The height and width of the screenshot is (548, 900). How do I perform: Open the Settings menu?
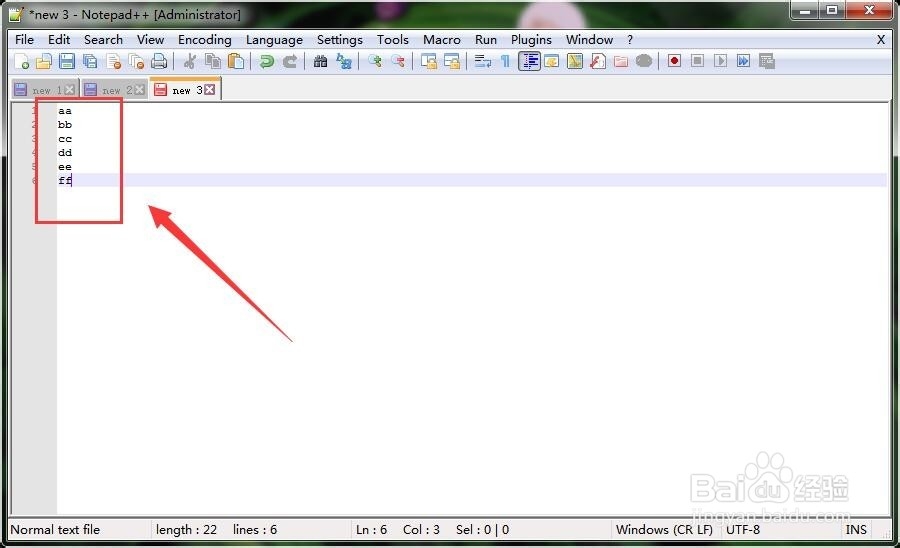coord(340,40)
